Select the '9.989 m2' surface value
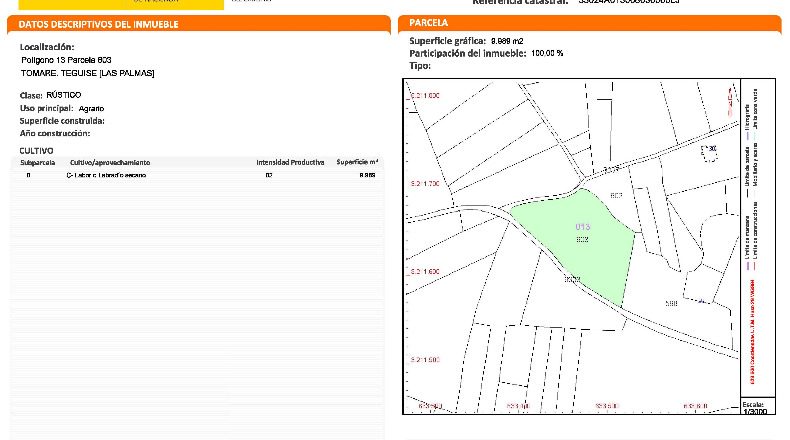Viewport: 790px width, 440px height. 507,41
